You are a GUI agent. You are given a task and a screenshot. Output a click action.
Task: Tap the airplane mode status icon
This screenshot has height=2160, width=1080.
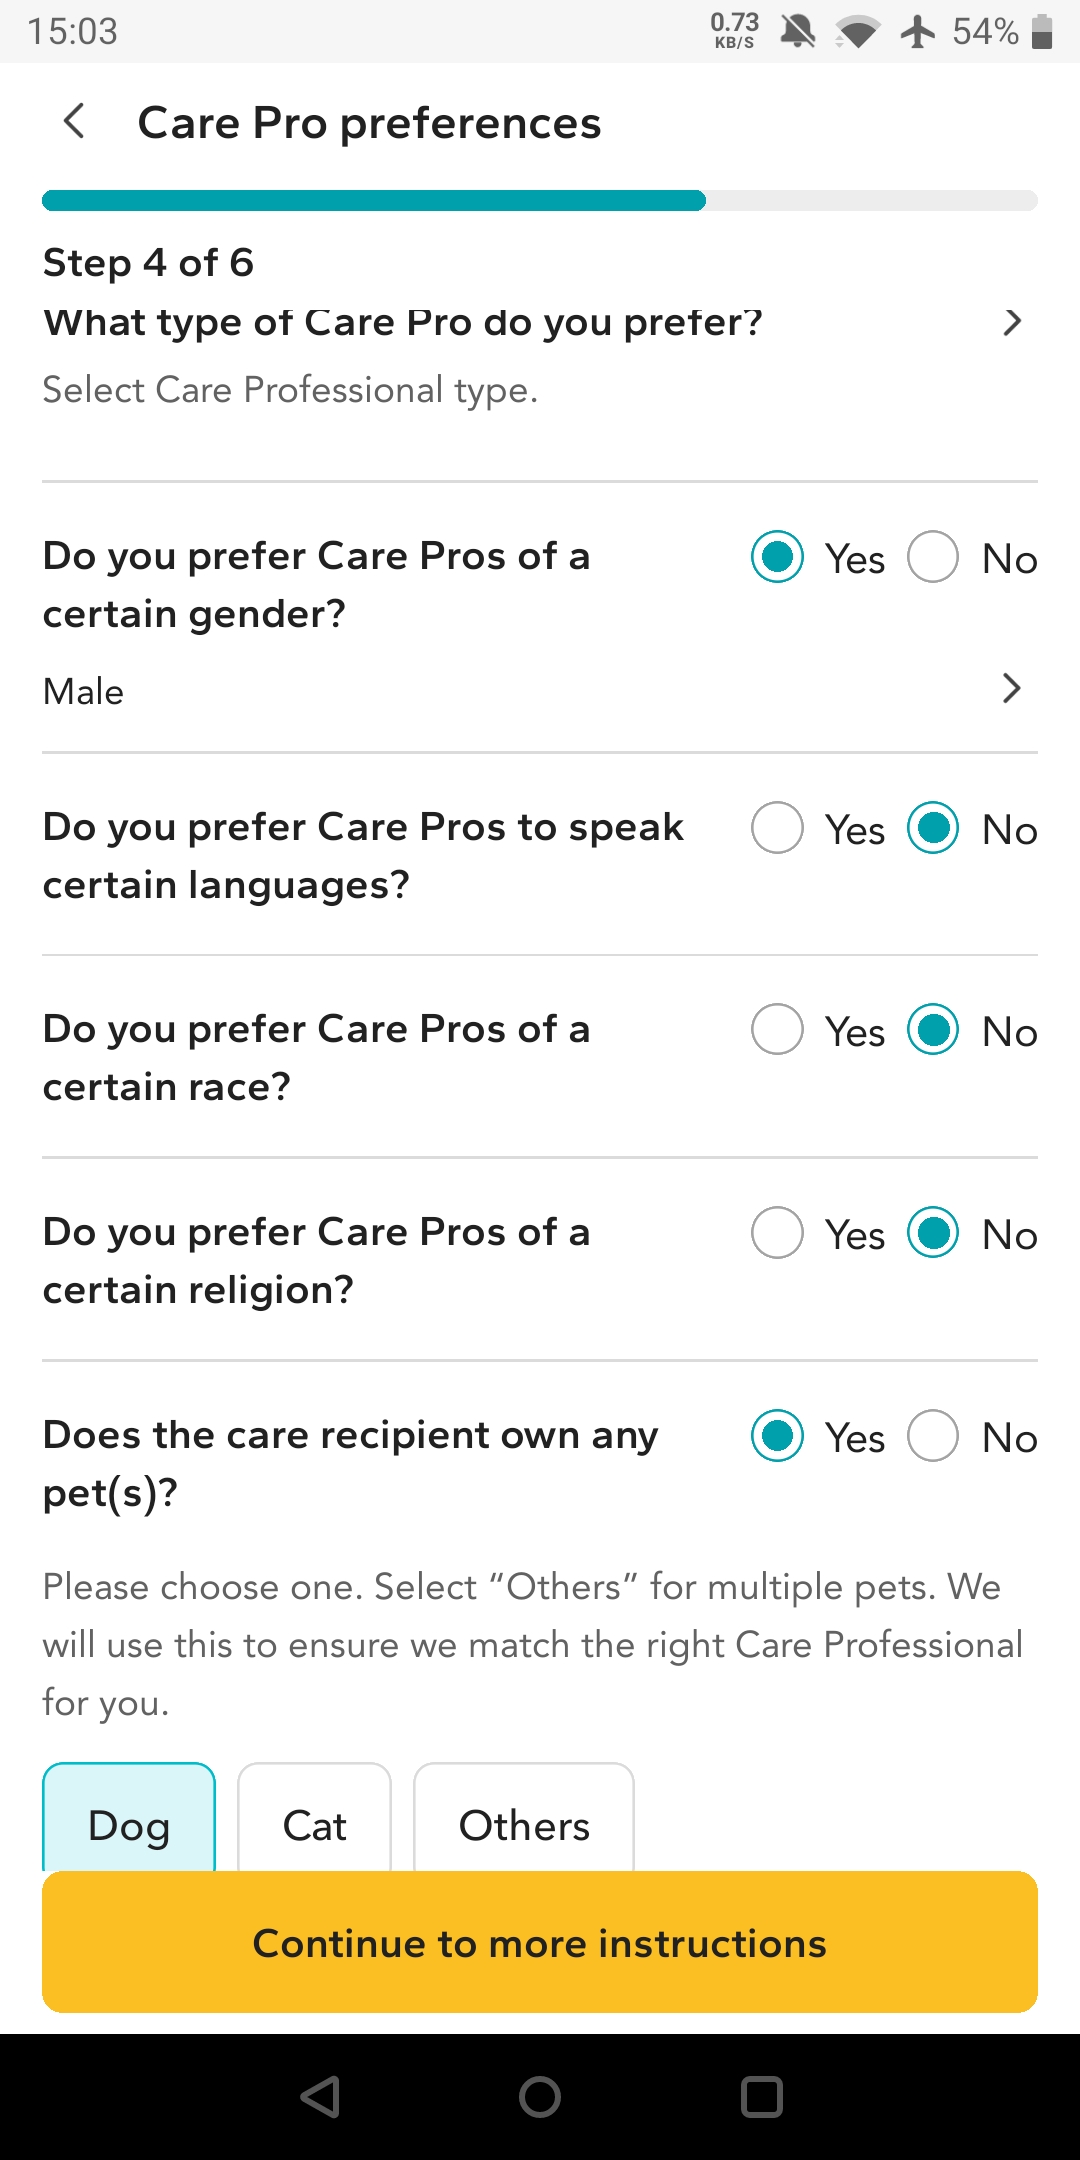(x=917, y=32)
